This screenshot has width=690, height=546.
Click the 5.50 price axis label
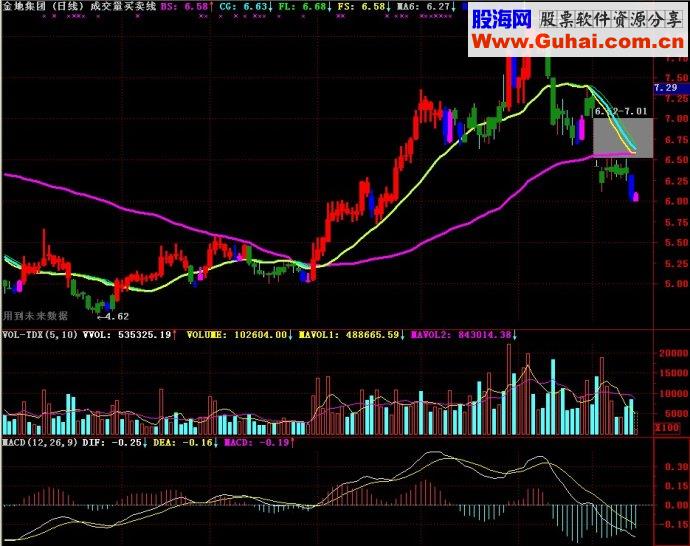pos(677,243)
